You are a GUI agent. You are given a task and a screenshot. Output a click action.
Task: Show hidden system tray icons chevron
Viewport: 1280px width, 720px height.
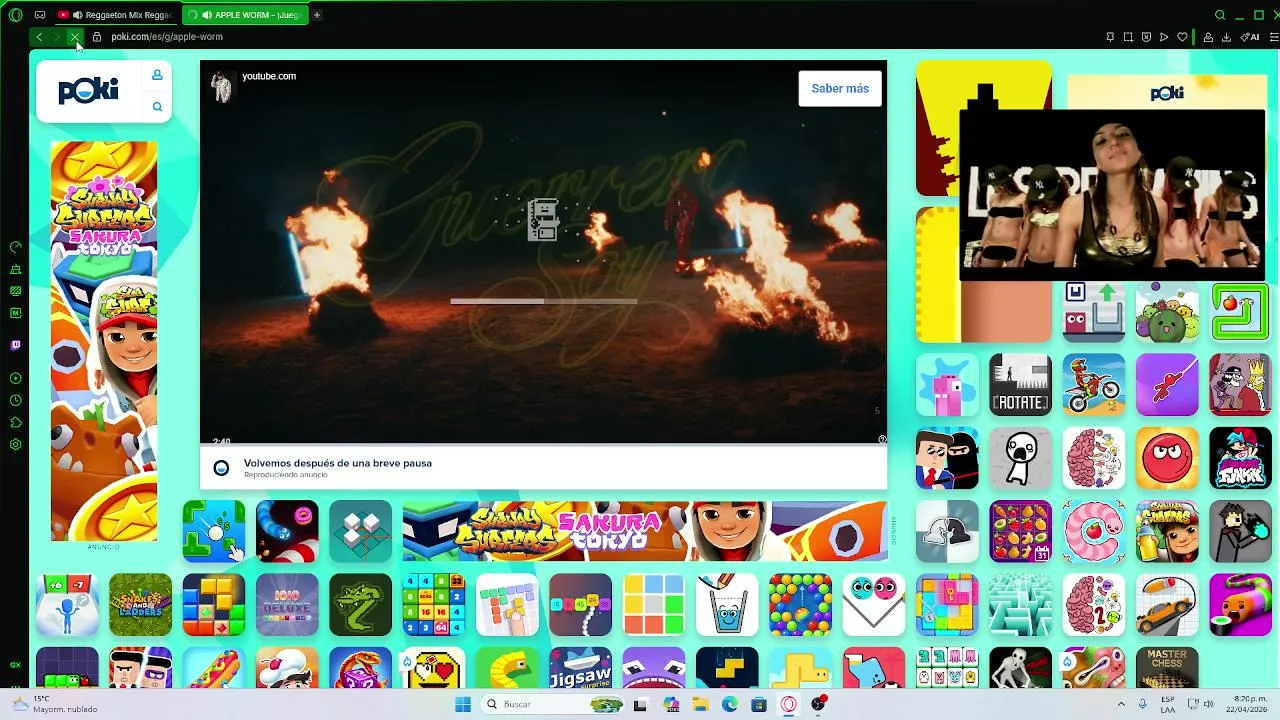pyautogui.click(x=1120, y=704)
